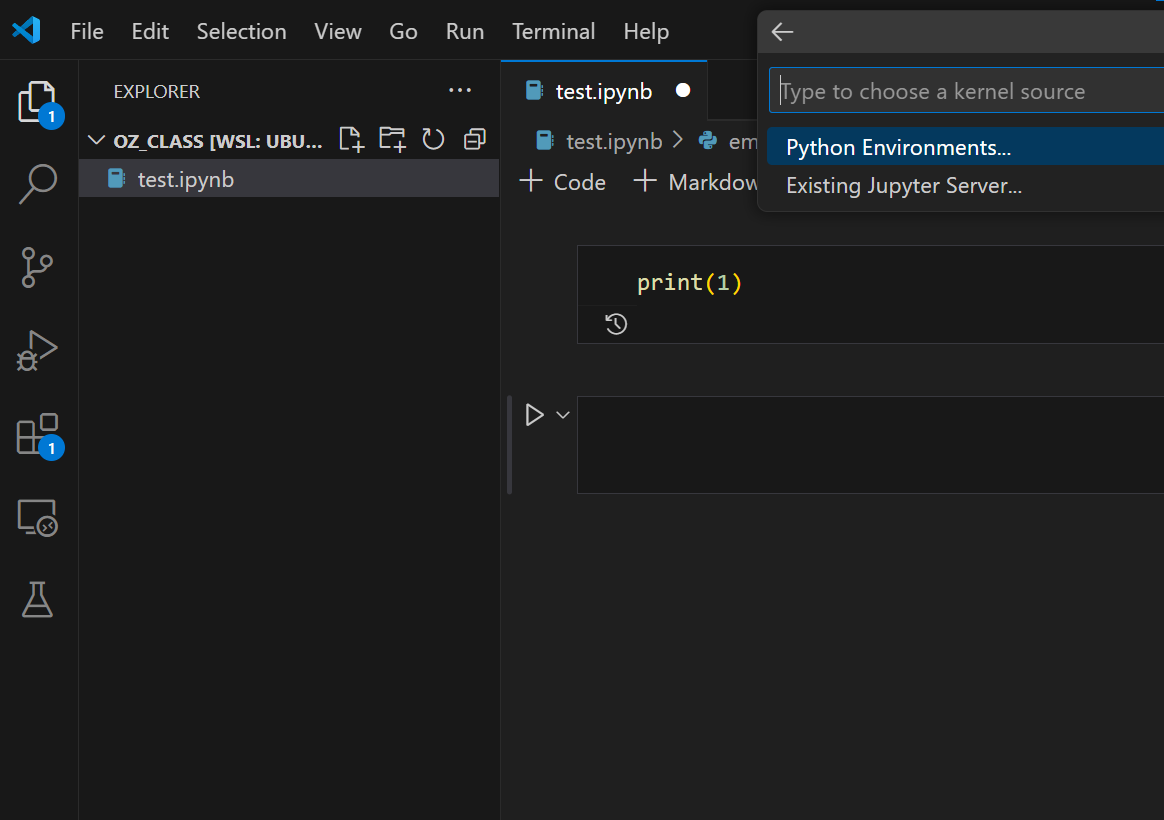The width and height of the screenshot is (1164, 820).
Task: Add a new Markdown cell
Action: coord(695,182)
